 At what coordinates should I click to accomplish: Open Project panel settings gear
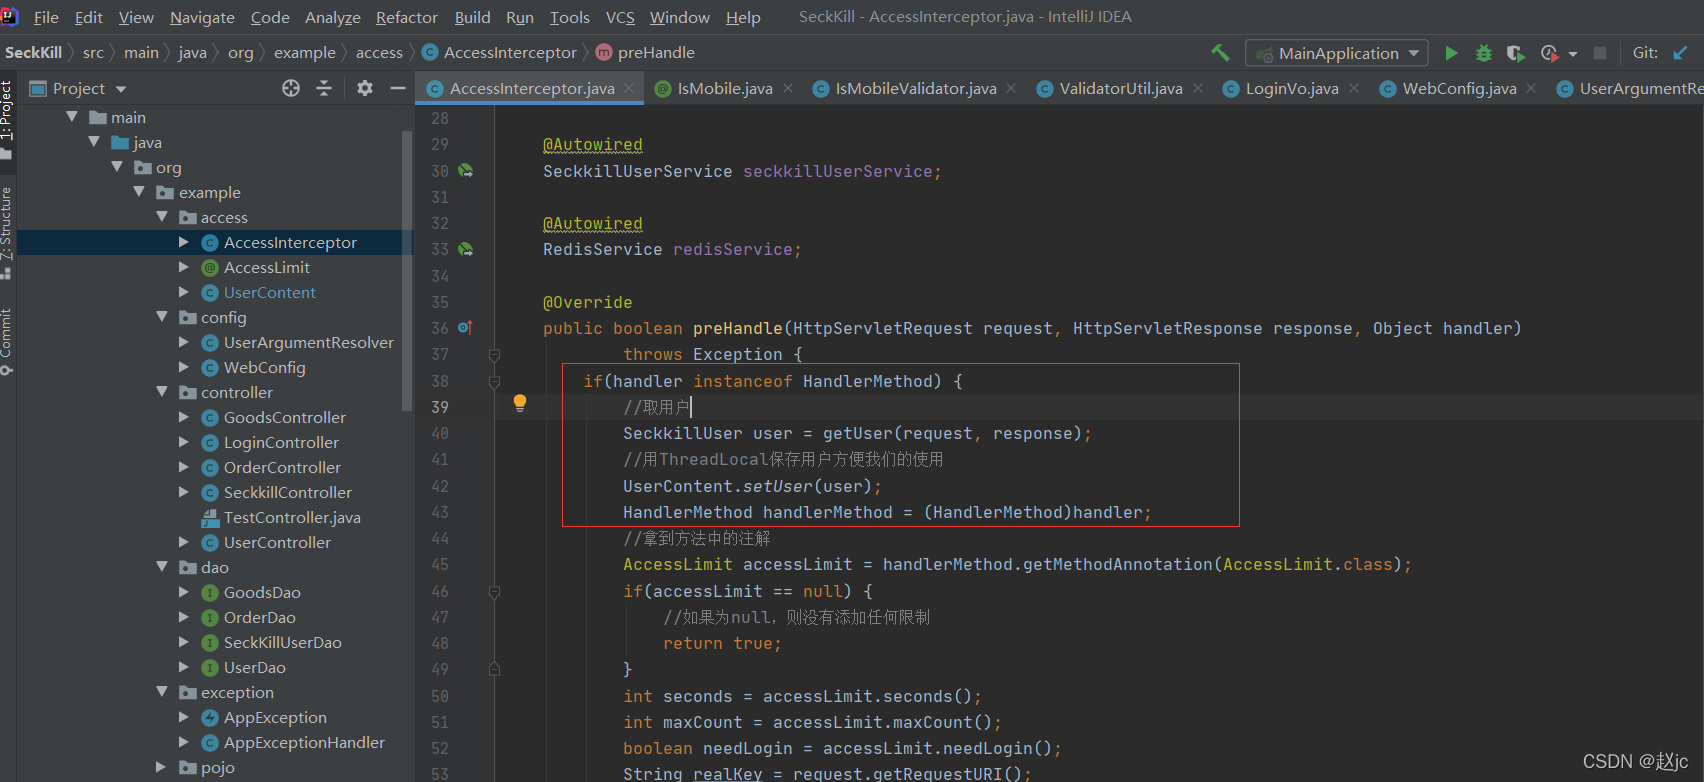click(365, 88)
